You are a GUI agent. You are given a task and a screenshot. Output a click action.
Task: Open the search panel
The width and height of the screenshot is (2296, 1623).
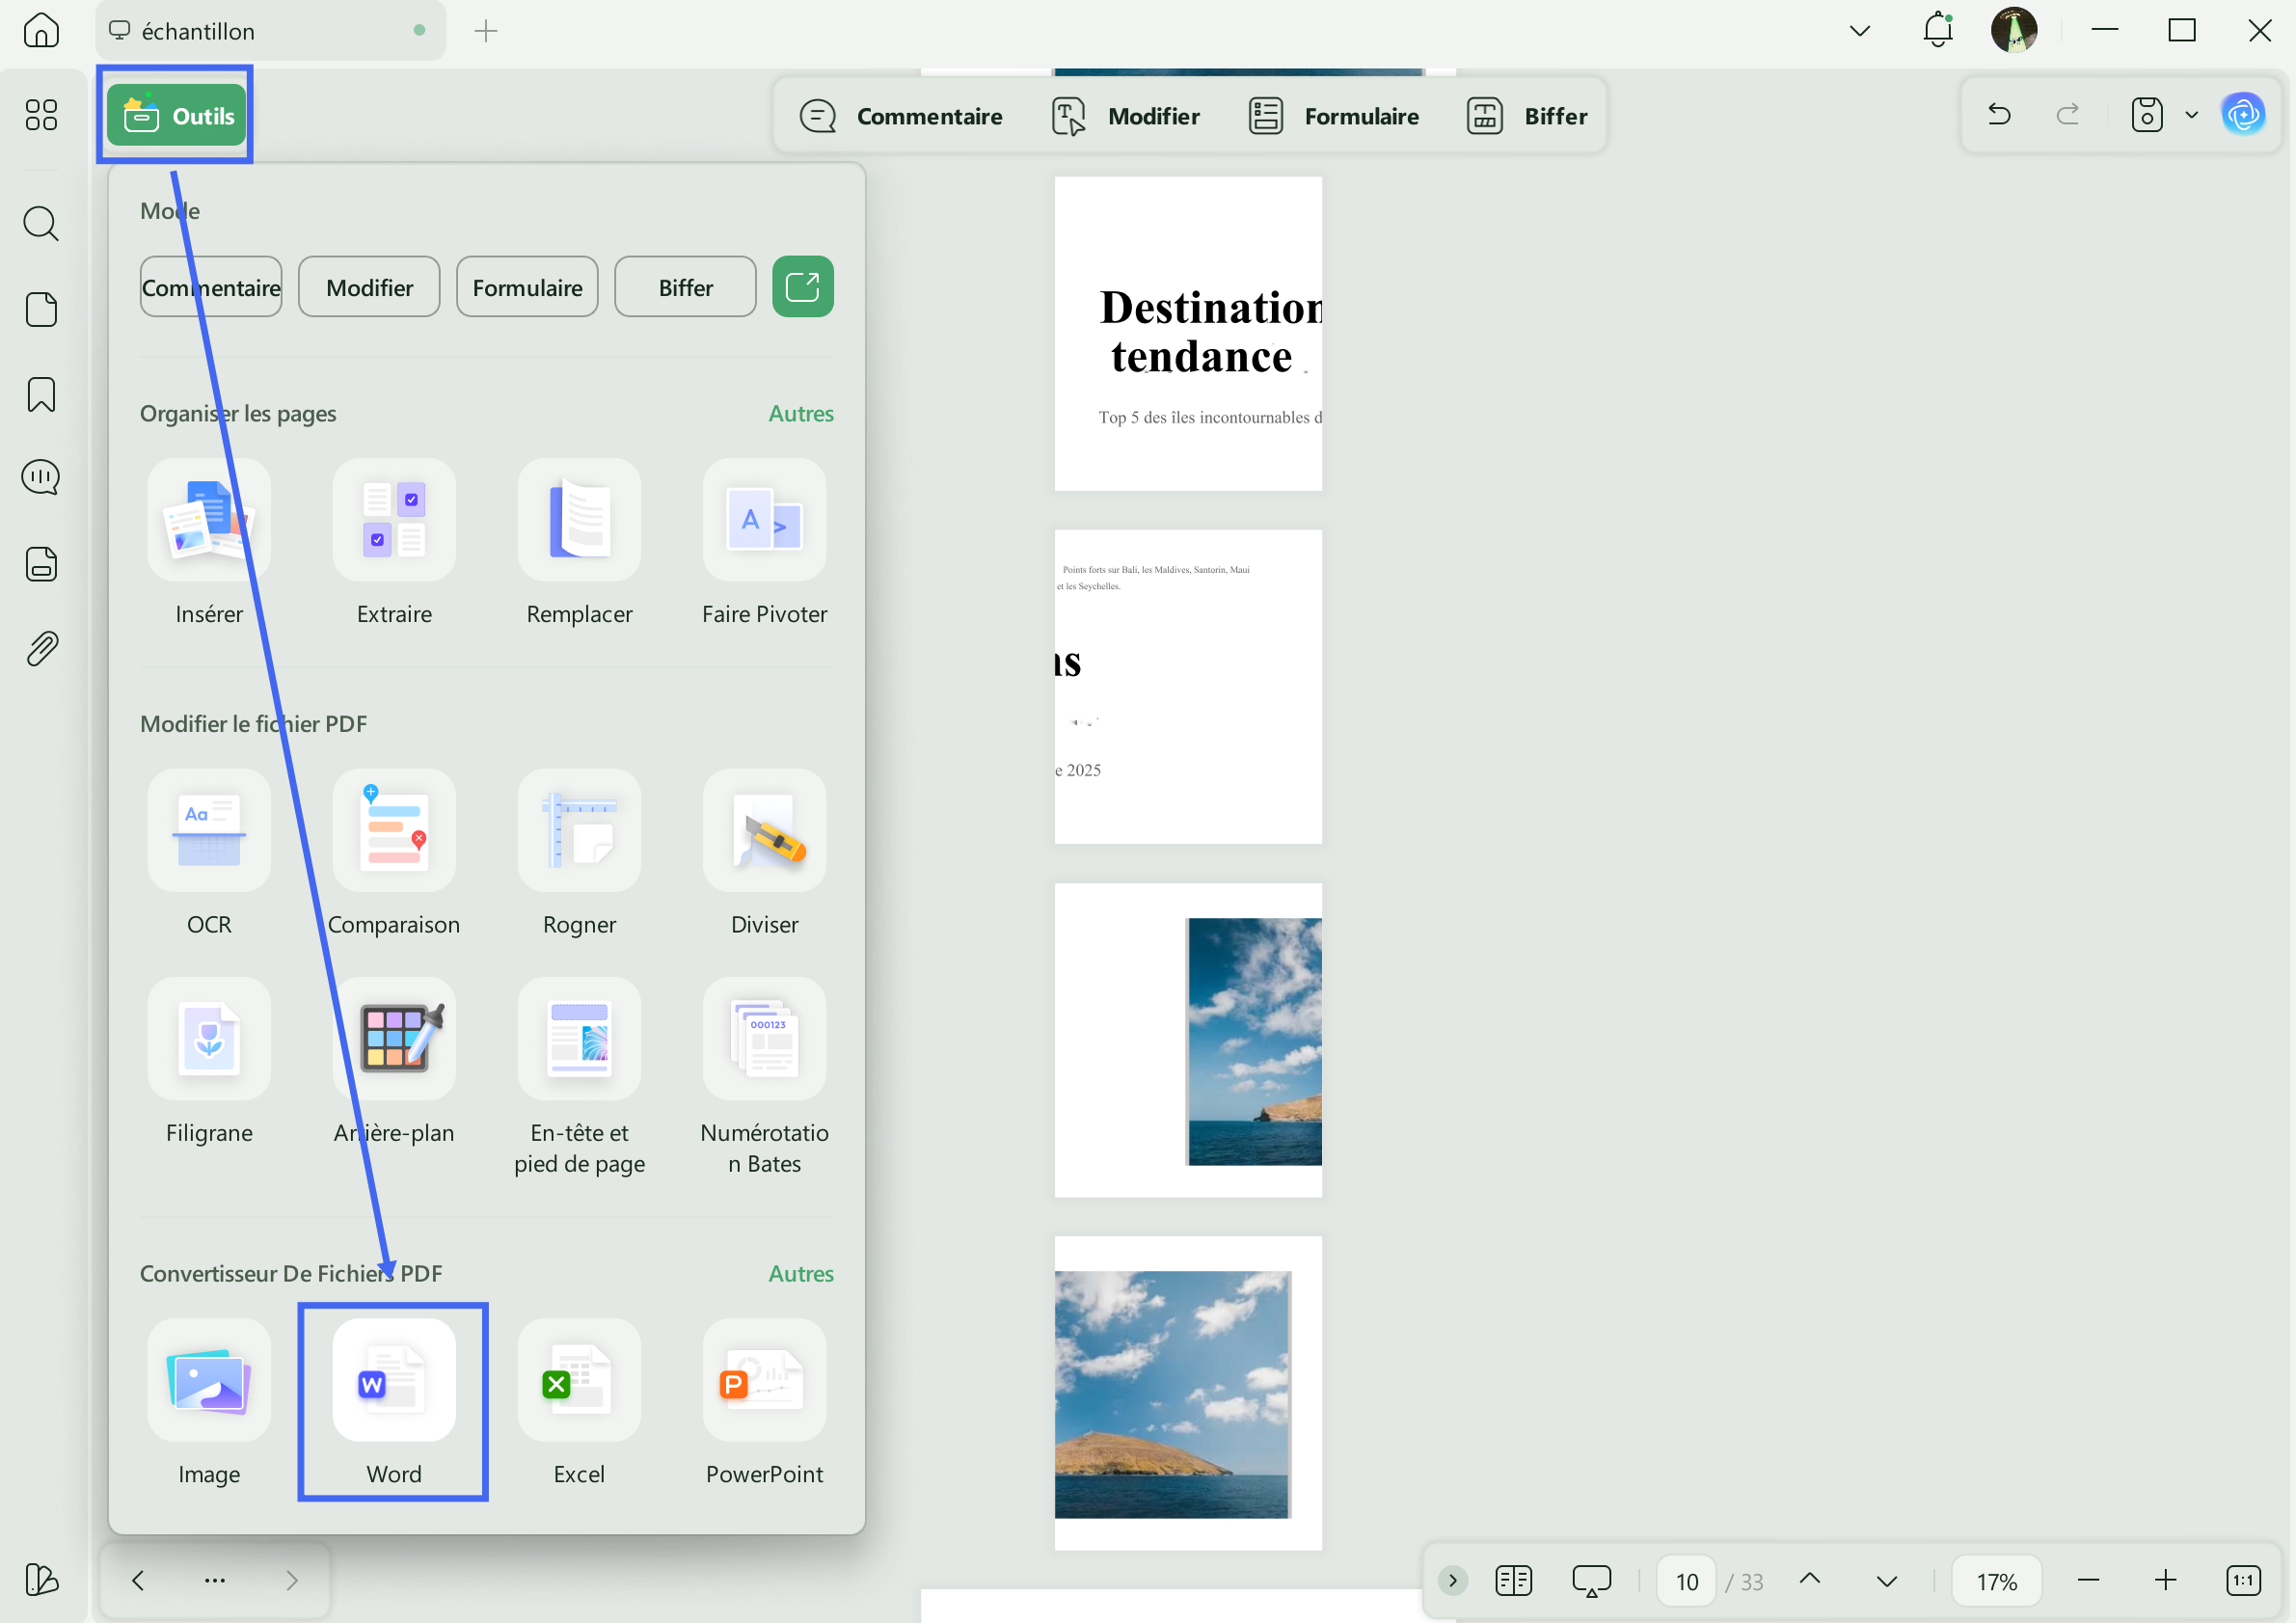pyautogui.click(x=41, y=223)
